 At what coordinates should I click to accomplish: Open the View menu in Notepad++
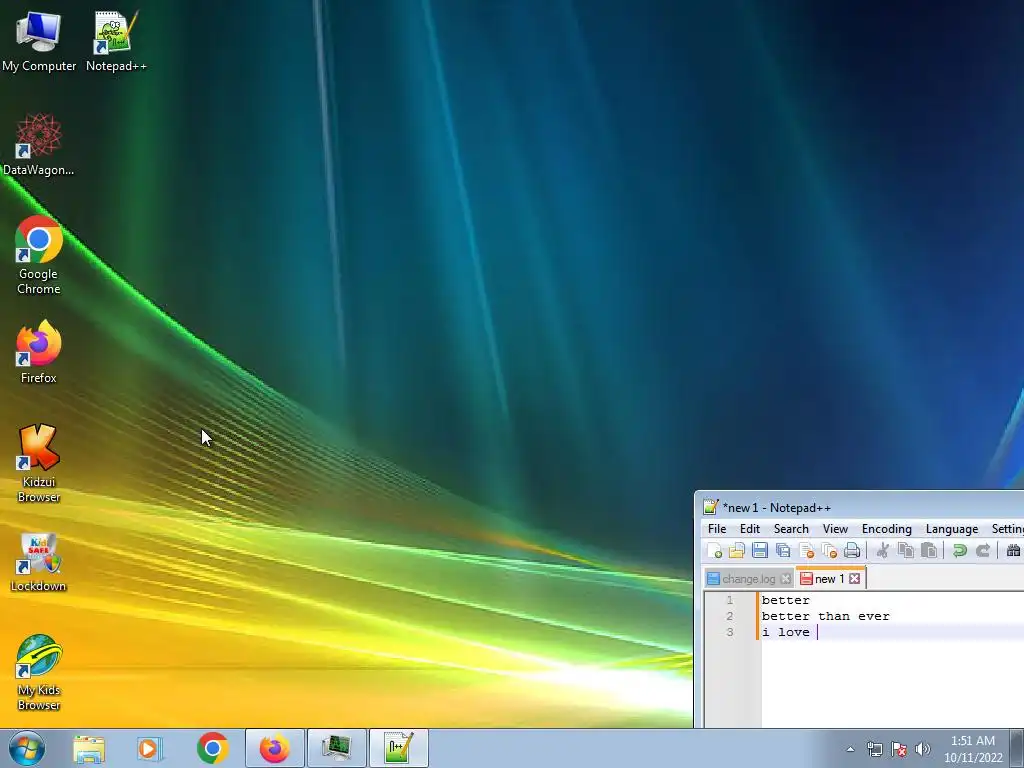click(x=835, y=529)
